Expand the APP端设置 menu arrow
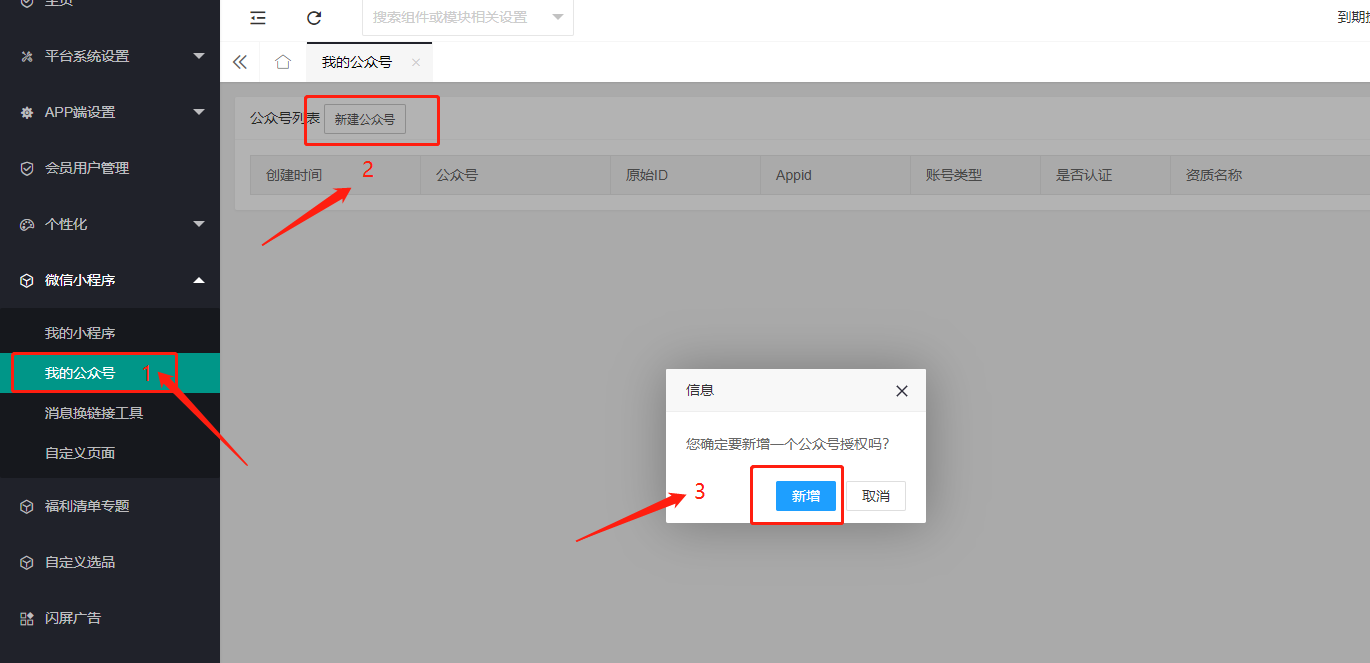1370x663 pixels. tap(199, 112)
